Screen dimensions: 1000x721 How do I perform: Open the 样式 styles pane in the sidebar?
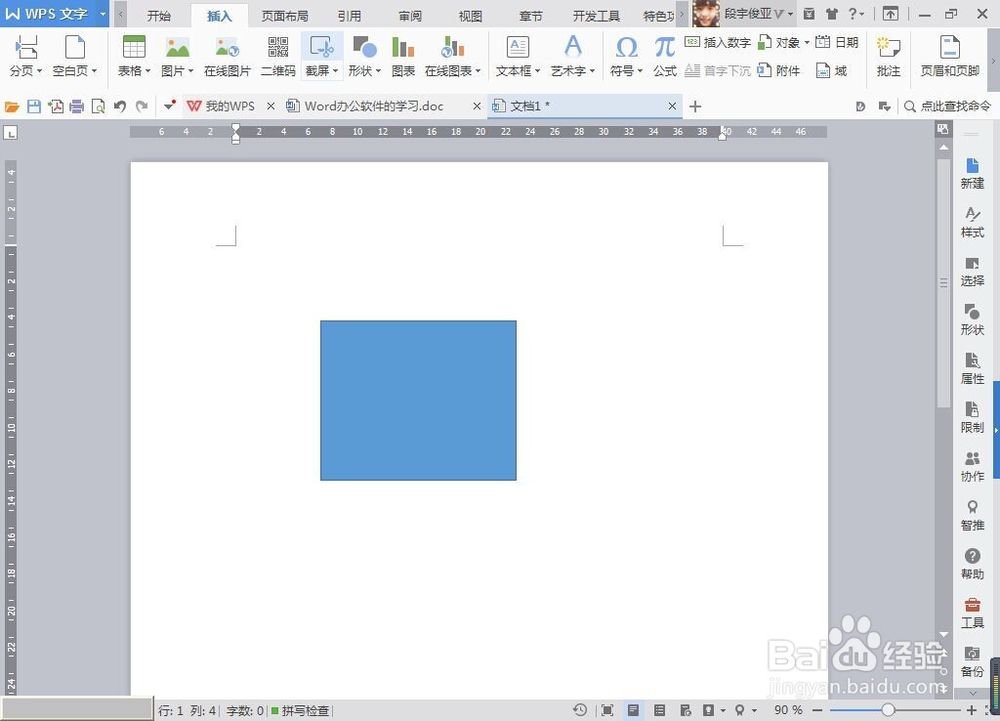(972, 222)
